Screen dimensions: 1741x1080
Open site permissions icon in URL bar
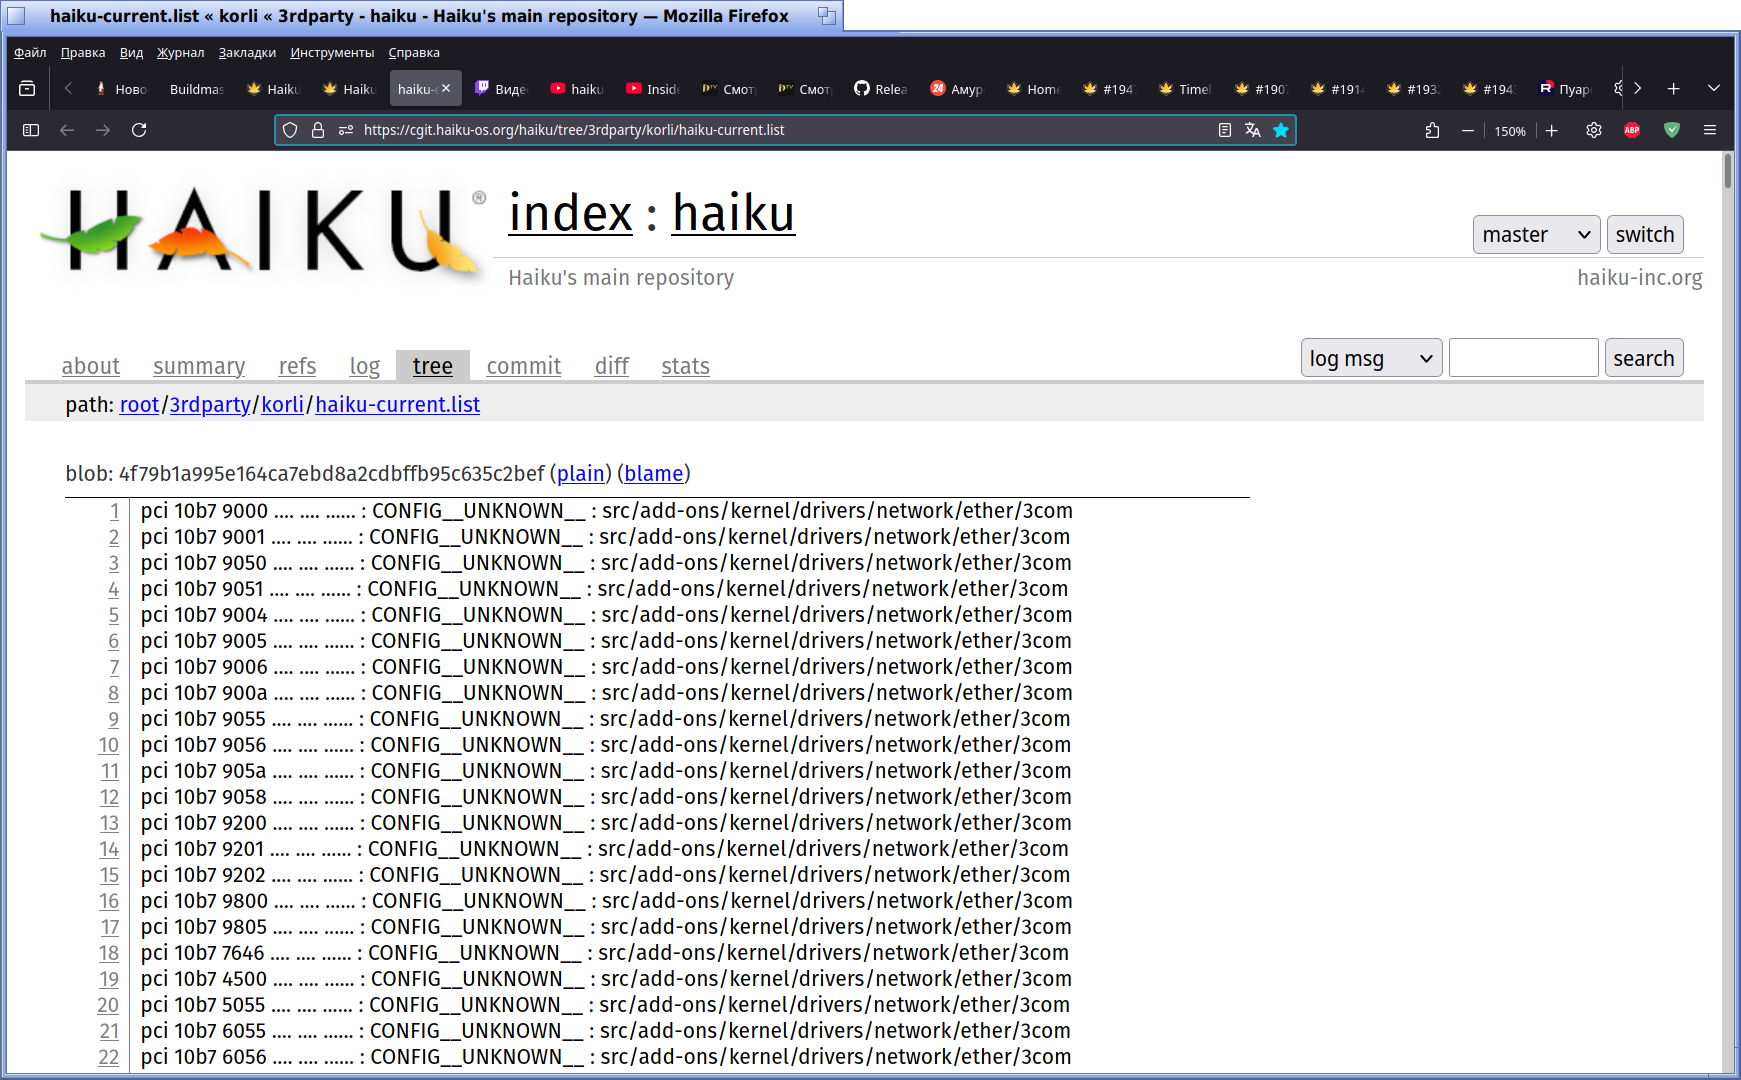(x=346, y=130)
